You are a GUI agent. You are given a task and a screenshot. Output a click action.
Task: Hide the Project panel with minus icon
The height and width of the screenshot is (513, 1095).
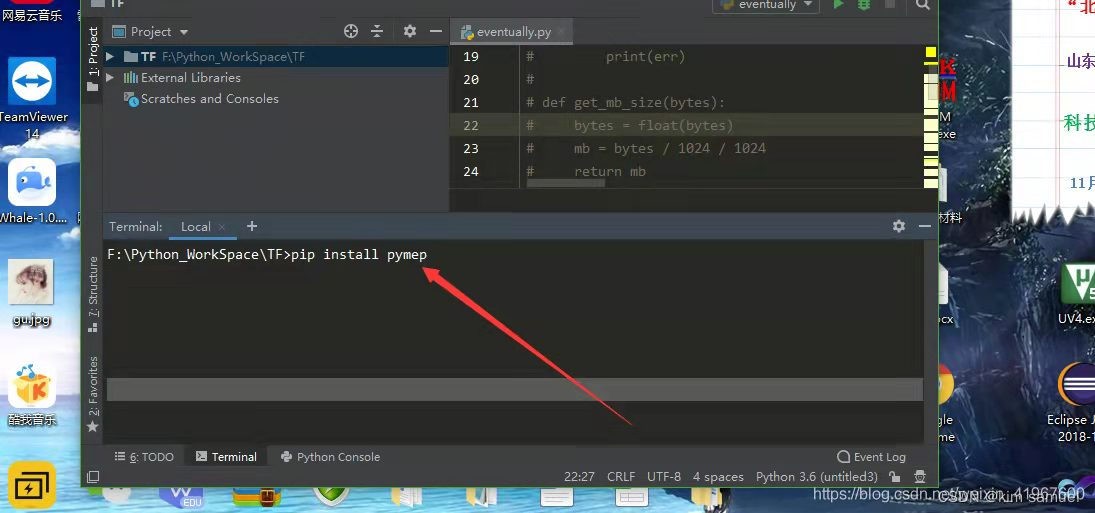pos(436,31)
